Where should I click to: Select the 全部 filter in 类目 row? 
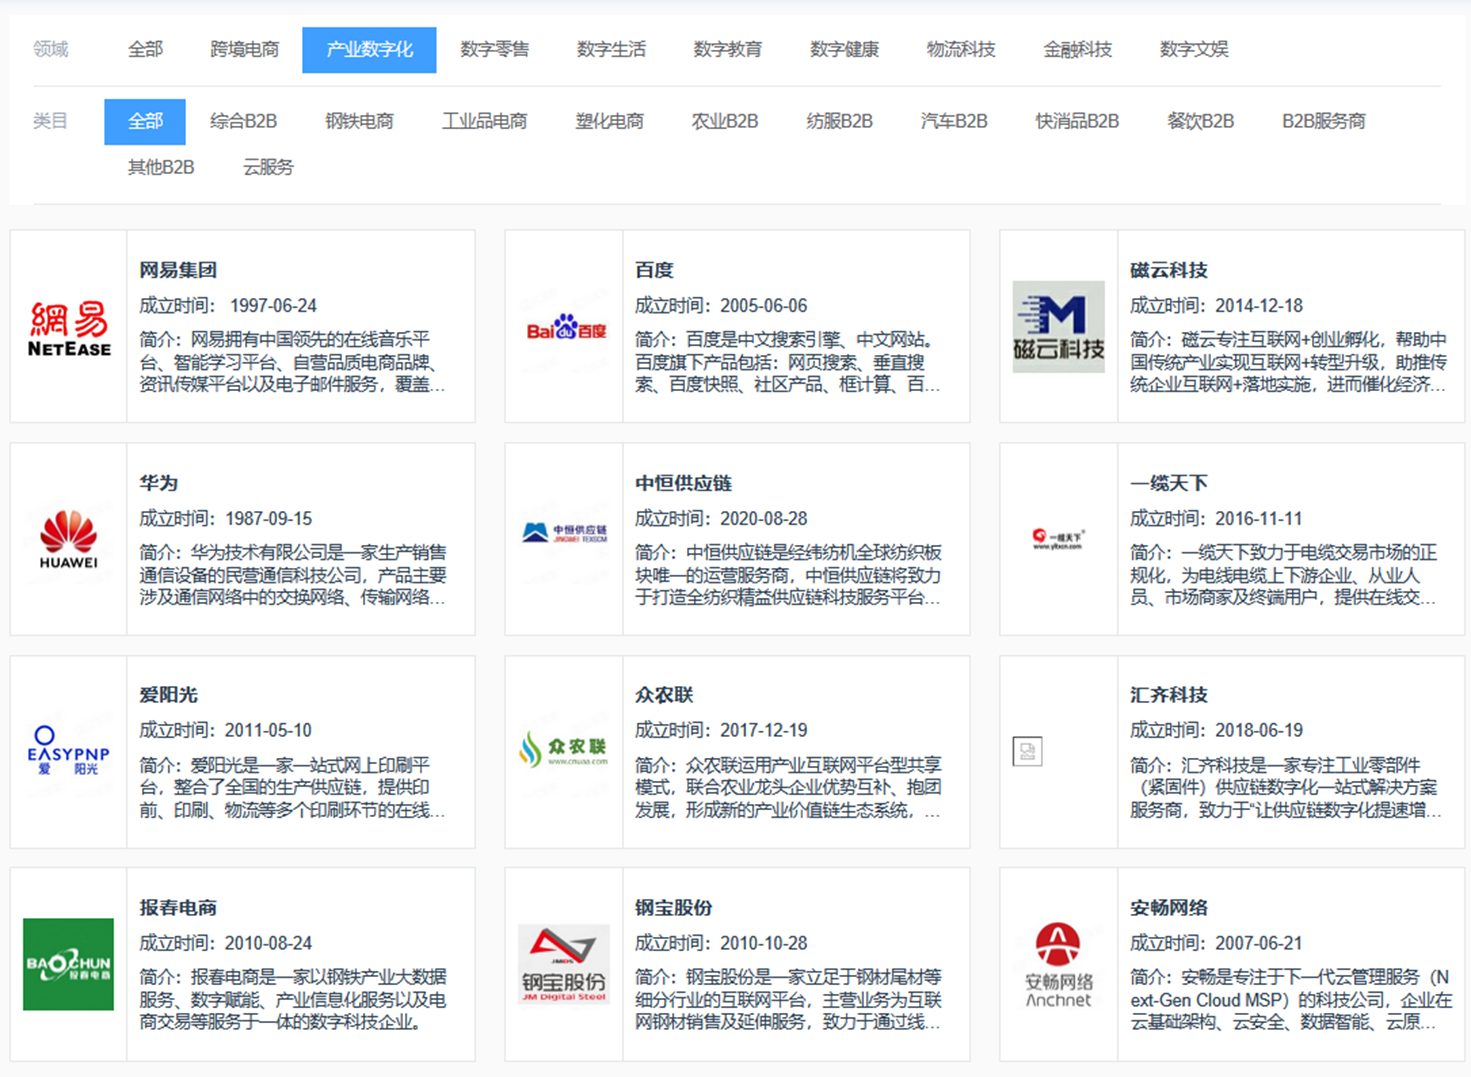[144, 120]
